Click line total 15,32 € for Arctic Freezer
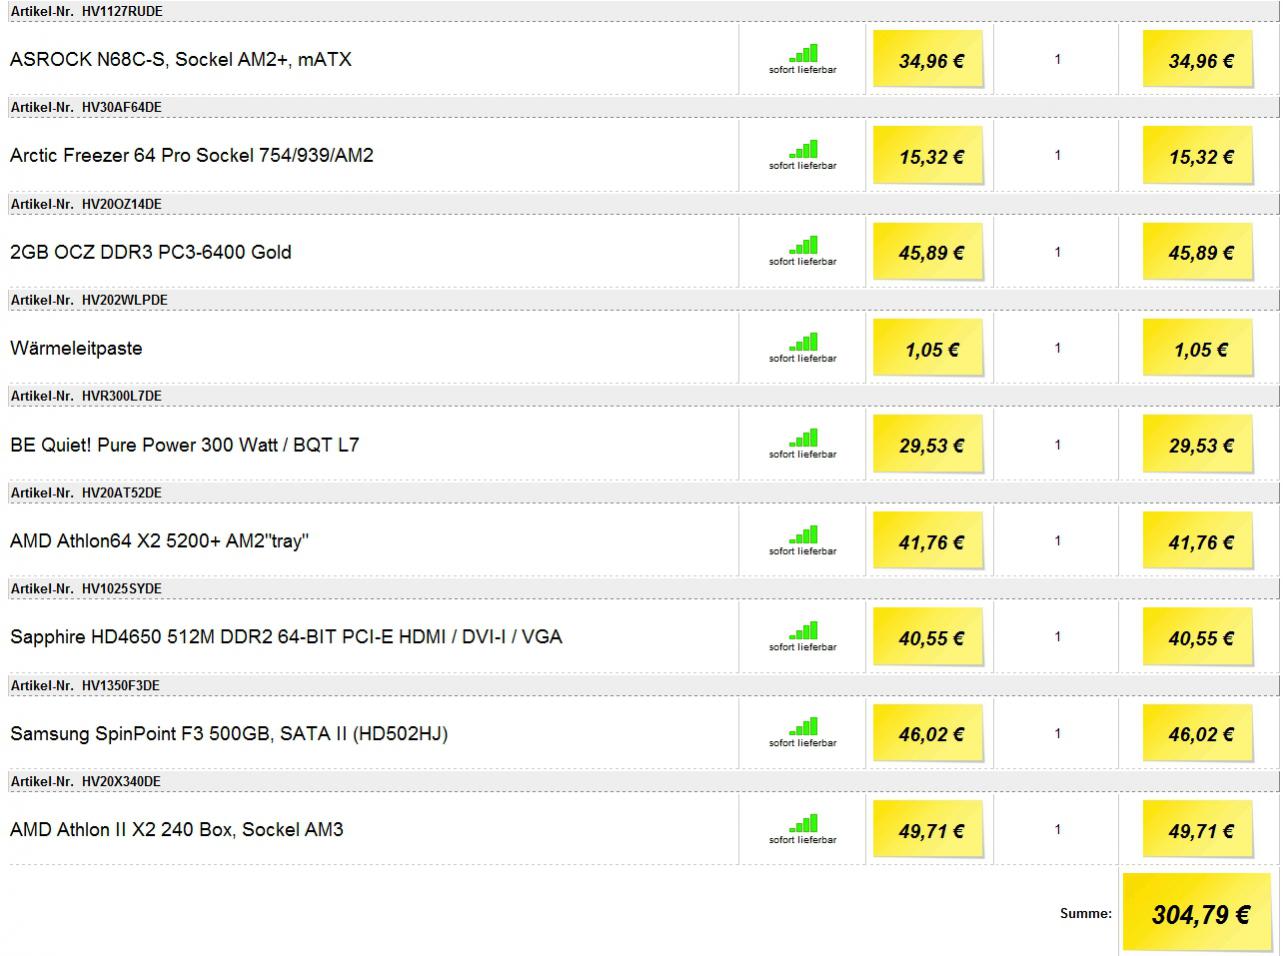The height and width of the screenshot is (956, 1283). click(1198, 155)
